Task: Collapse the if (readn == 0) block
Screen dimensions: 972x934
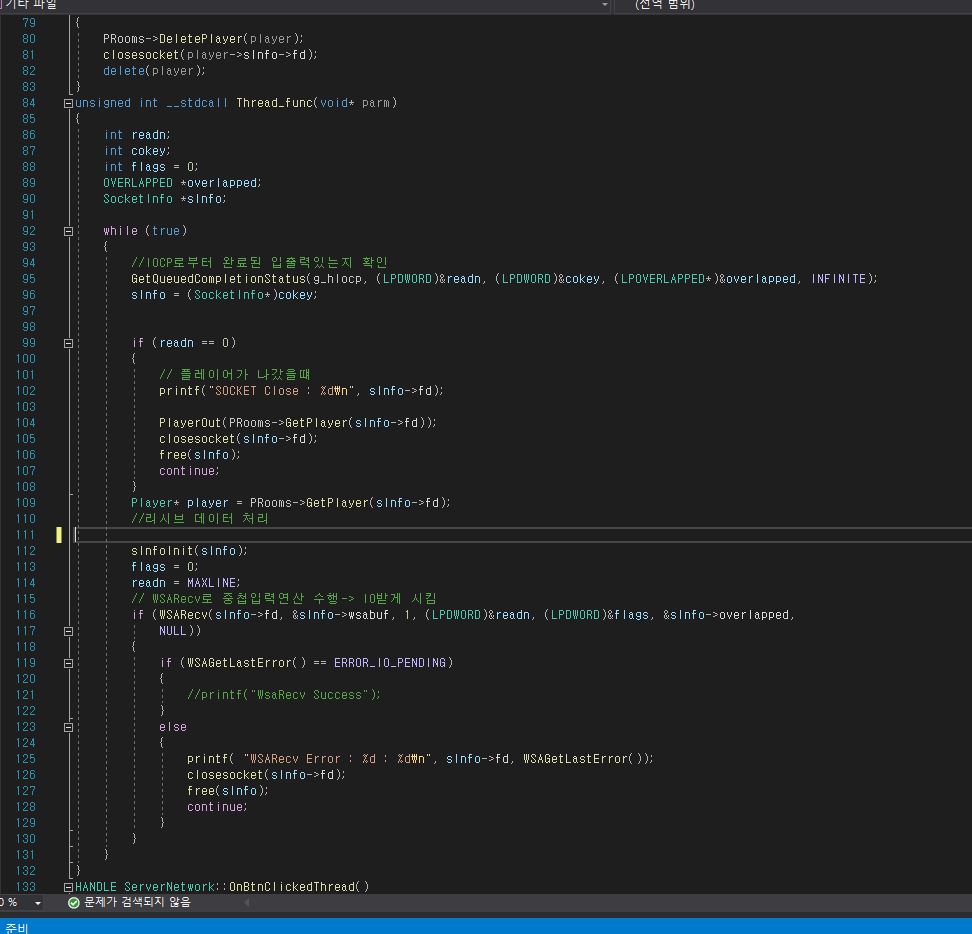Action: point(68,343)
